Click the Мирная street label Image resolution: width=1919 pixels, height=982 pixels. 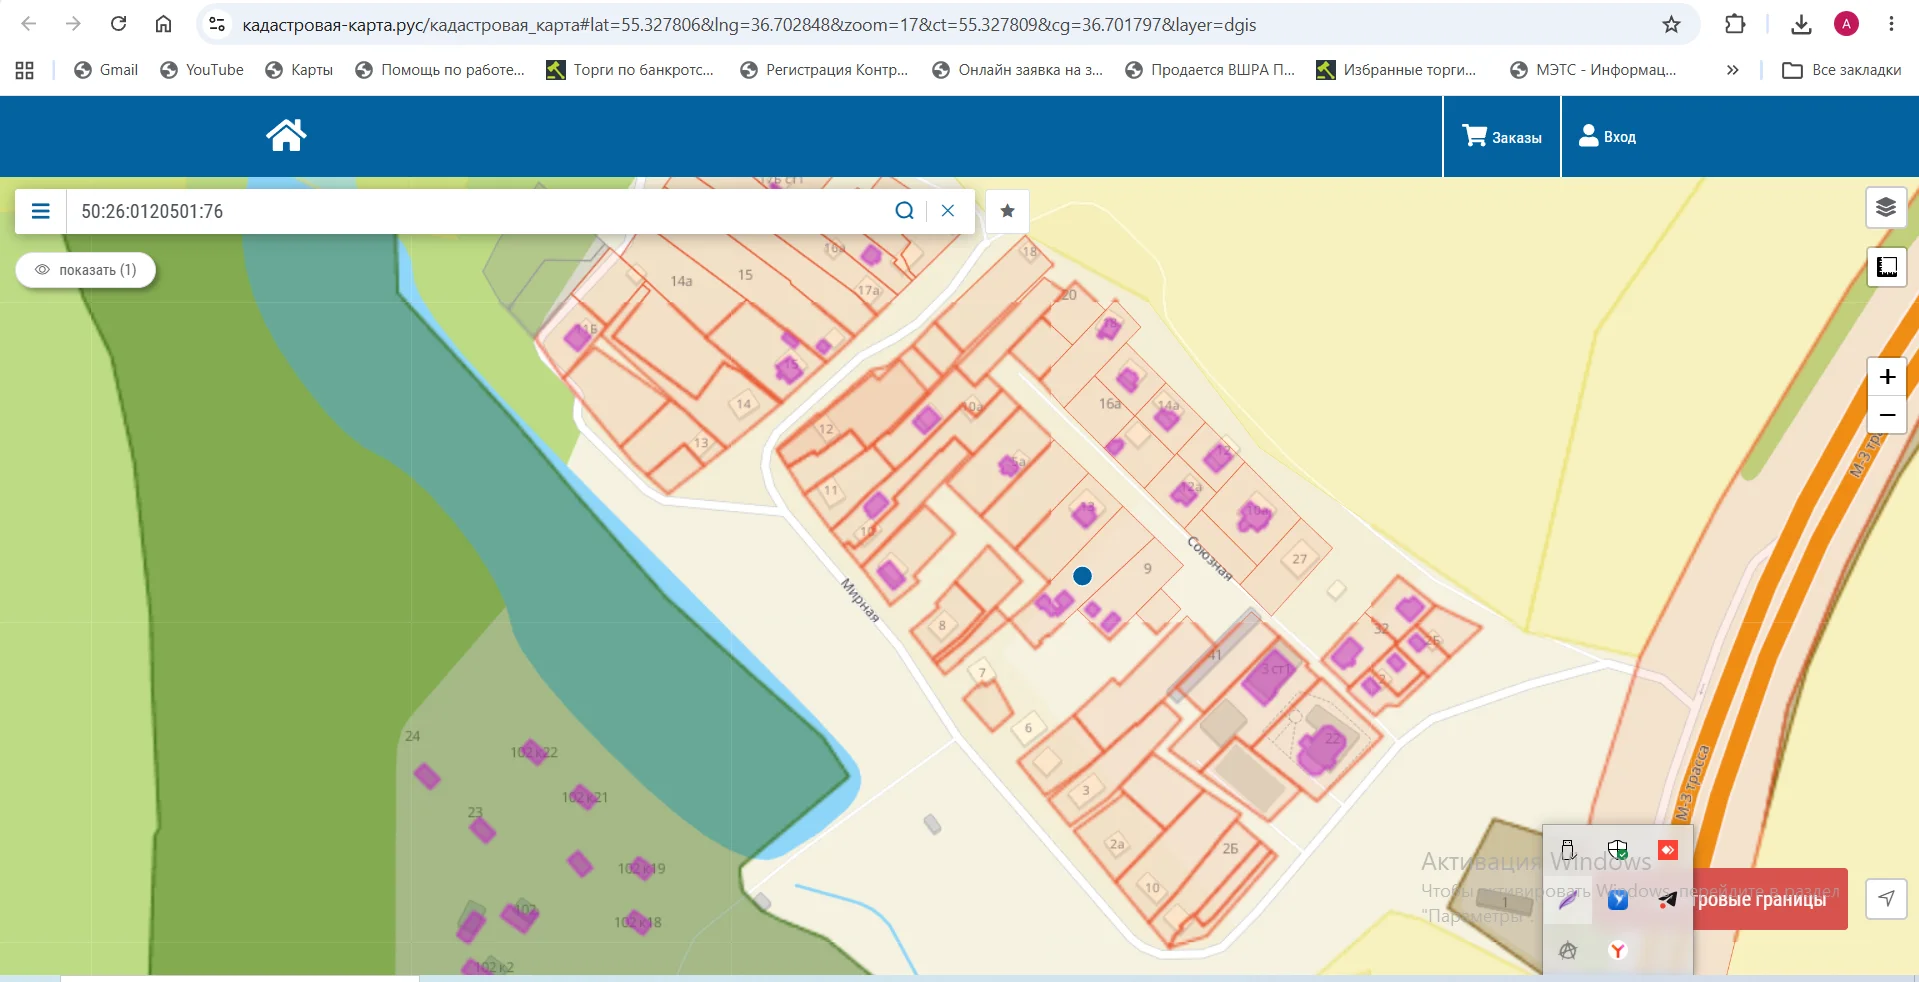pos(860,600)
